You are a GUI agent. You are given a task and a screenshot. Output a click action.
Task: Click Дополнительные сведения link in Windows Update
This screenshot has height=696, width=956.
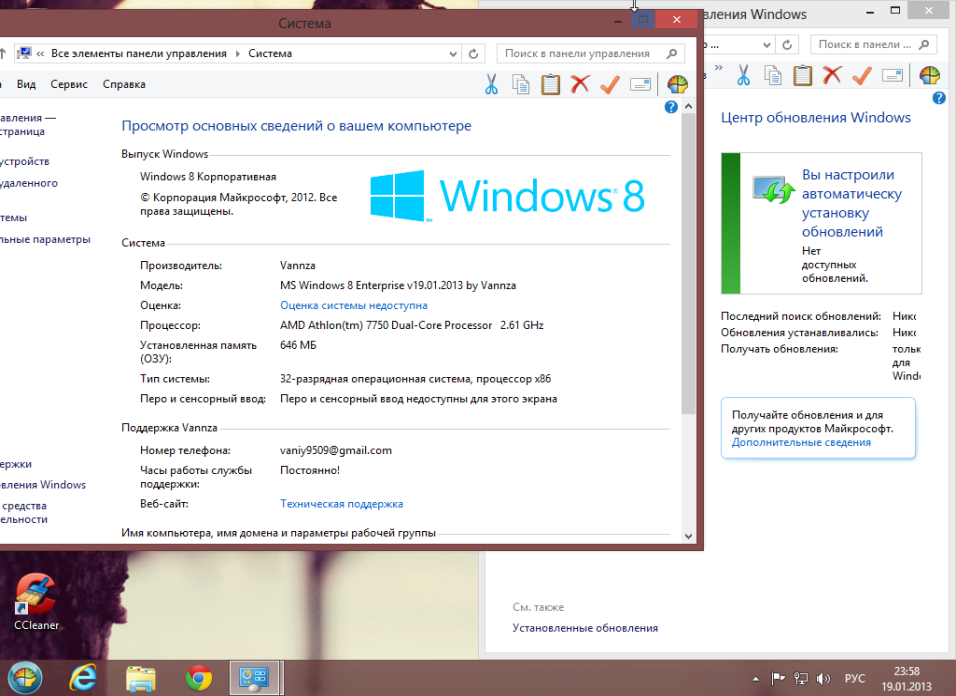(x=801, y=442)
